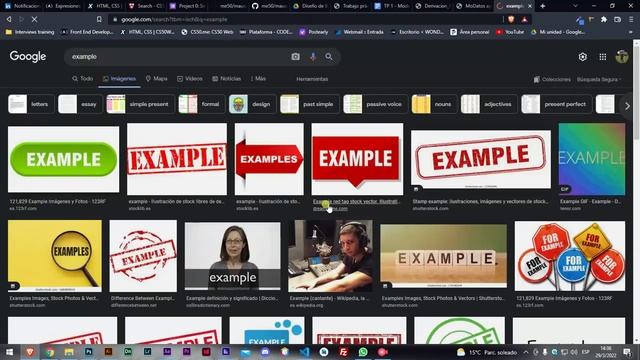
Task: Search by image using camera icon
Action: pyautogui.click(x=296, y=57)
